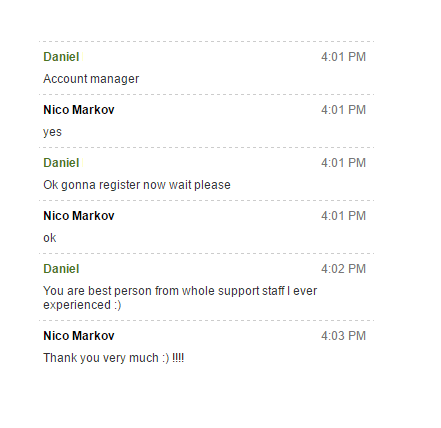The width and height of the screenshot is (441, 428).
Task: Select 'Ok gonna register now wait please' message
Action: point(137,185)
